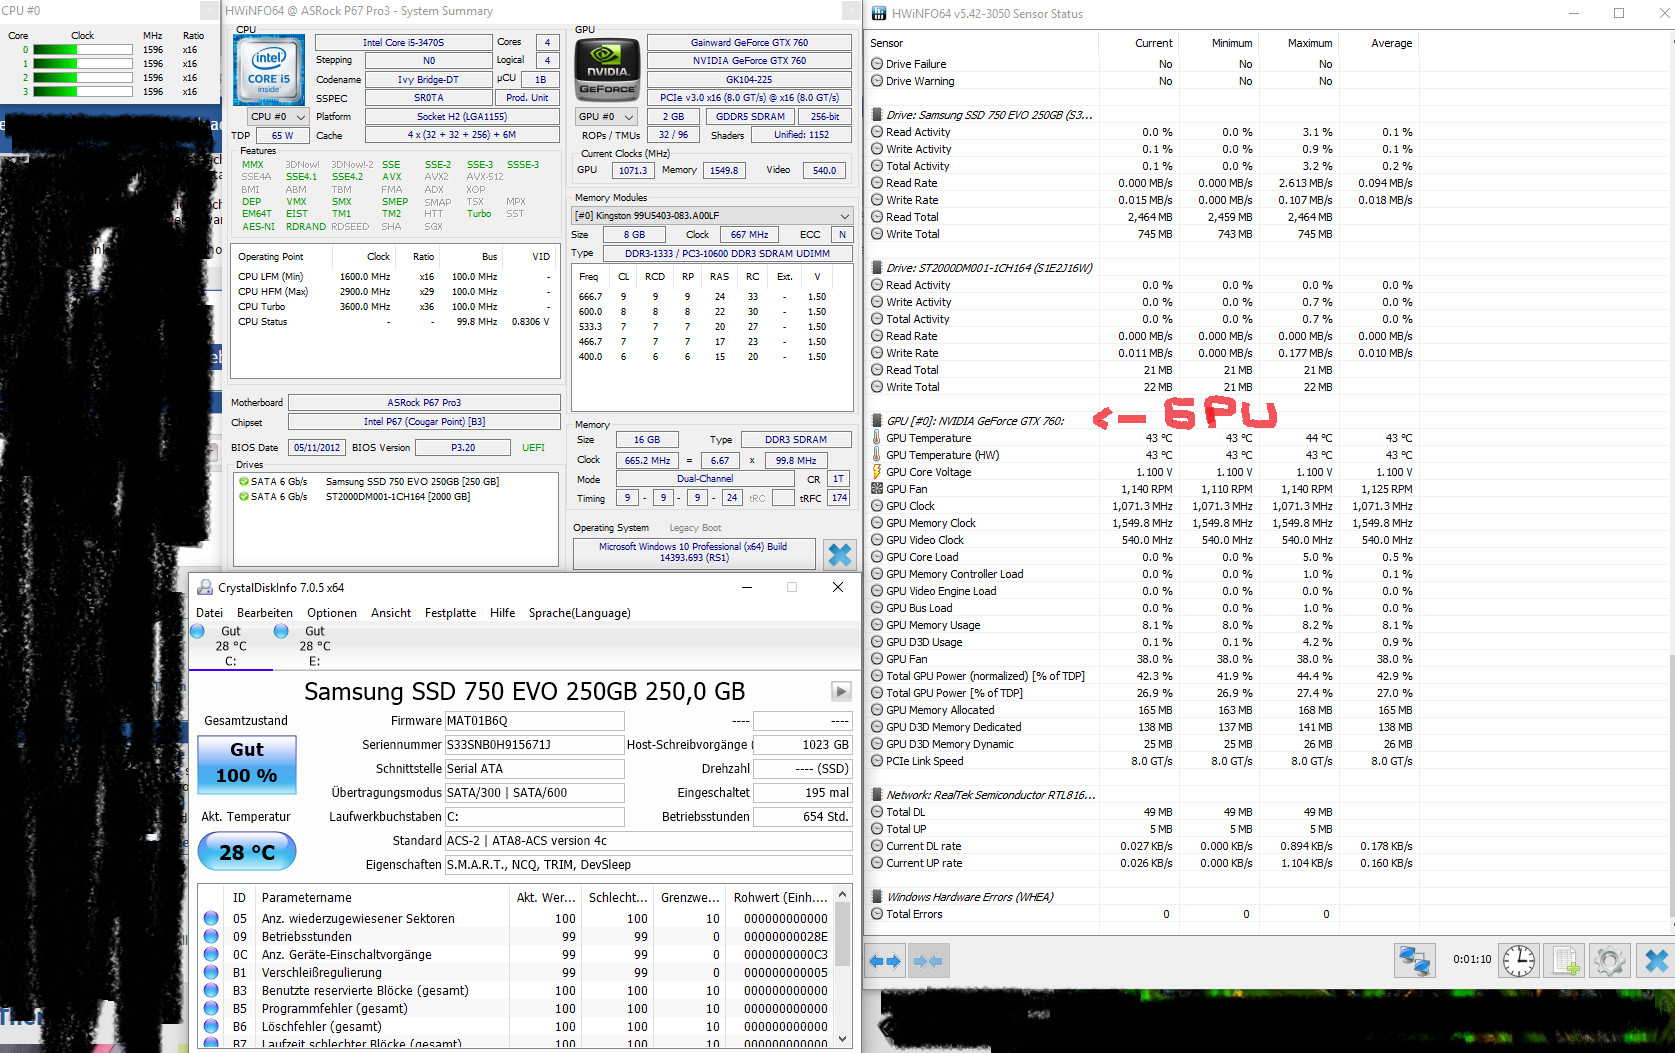Image resolution: width=1675 pixels, height=1053 pixels.
Task: Select the C: drive tab in CrystalDiskInfo
Action: pos(231,646)
